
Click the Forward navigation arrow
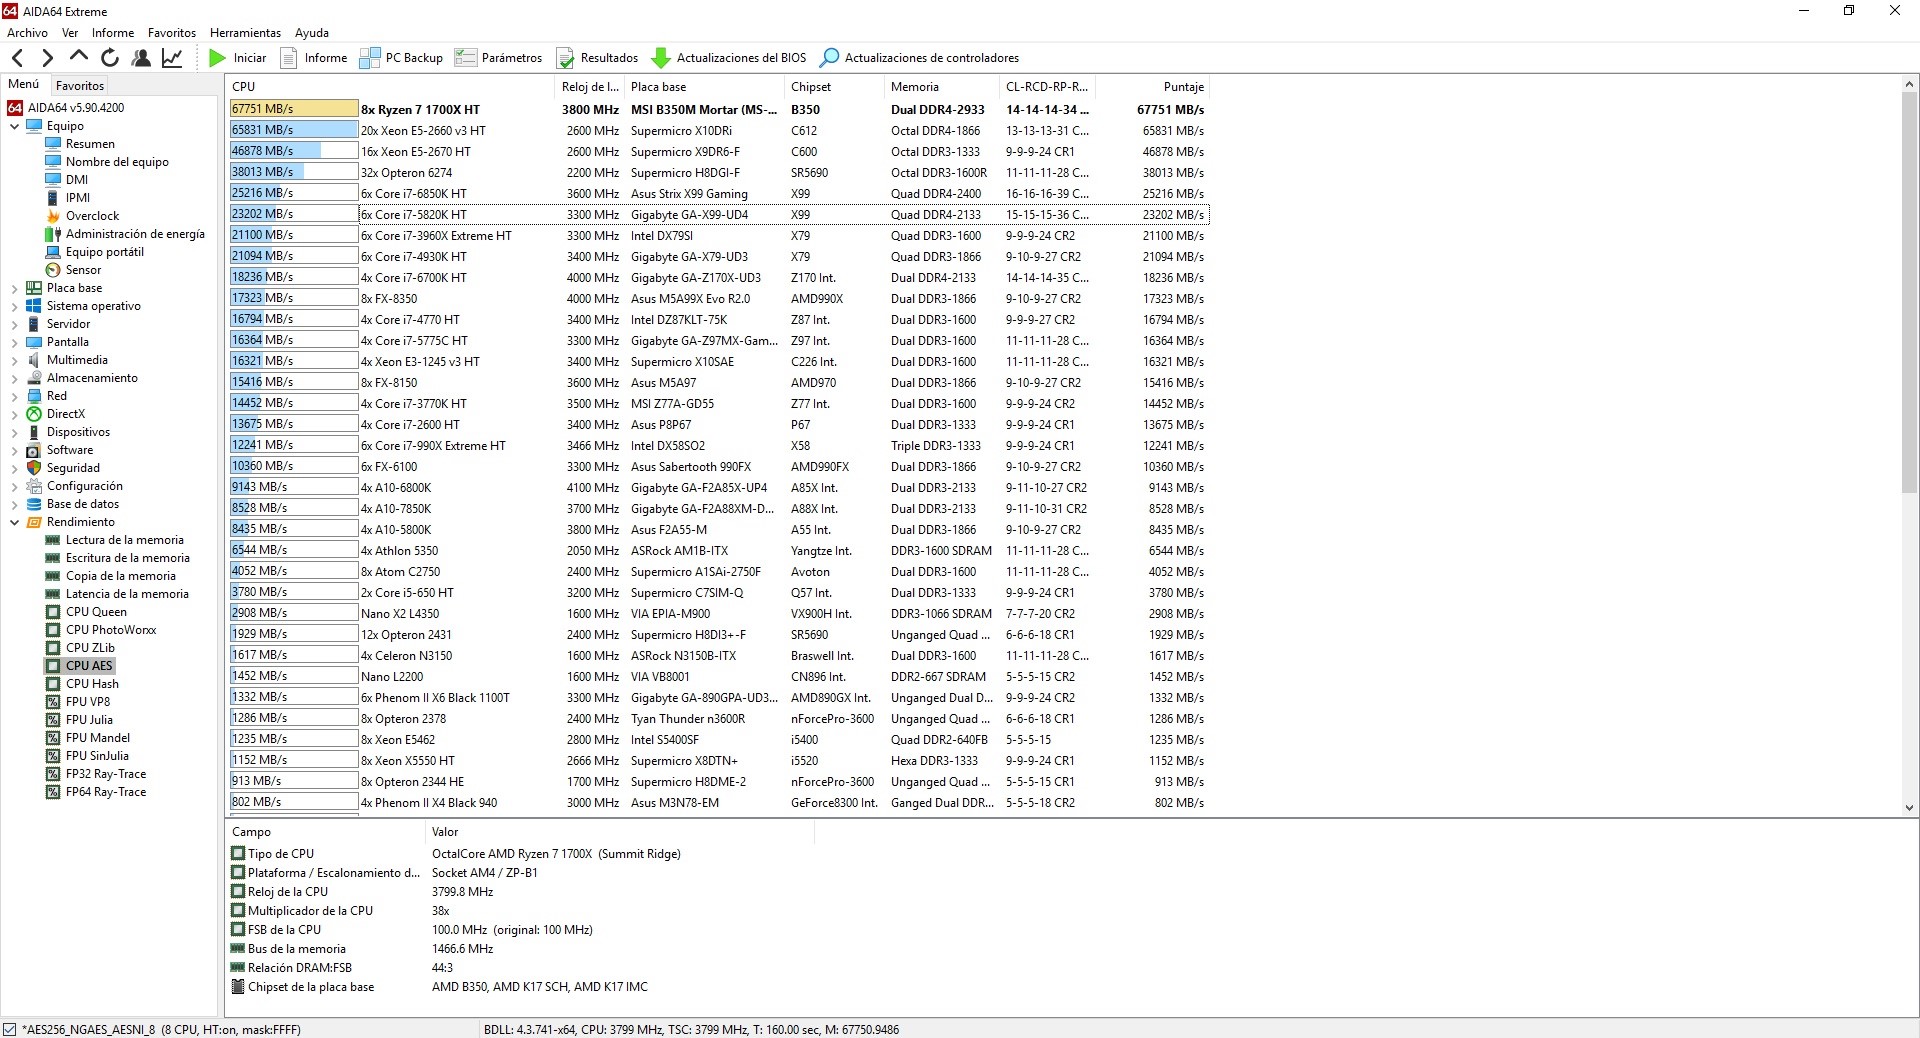47,58
